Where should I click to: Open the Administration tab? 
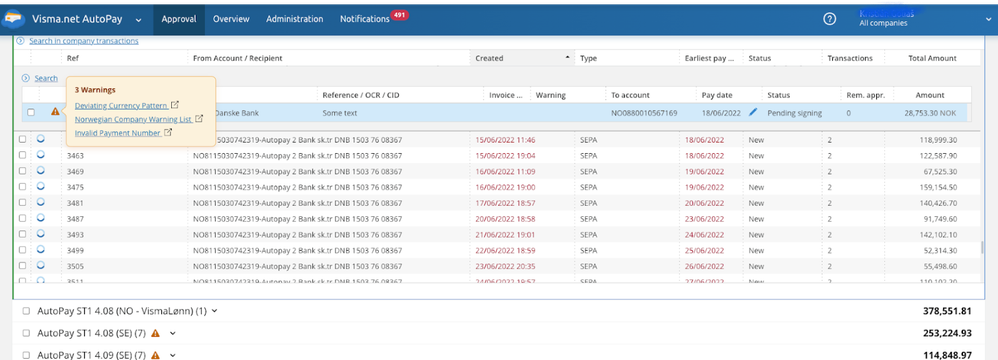point(295,19)
